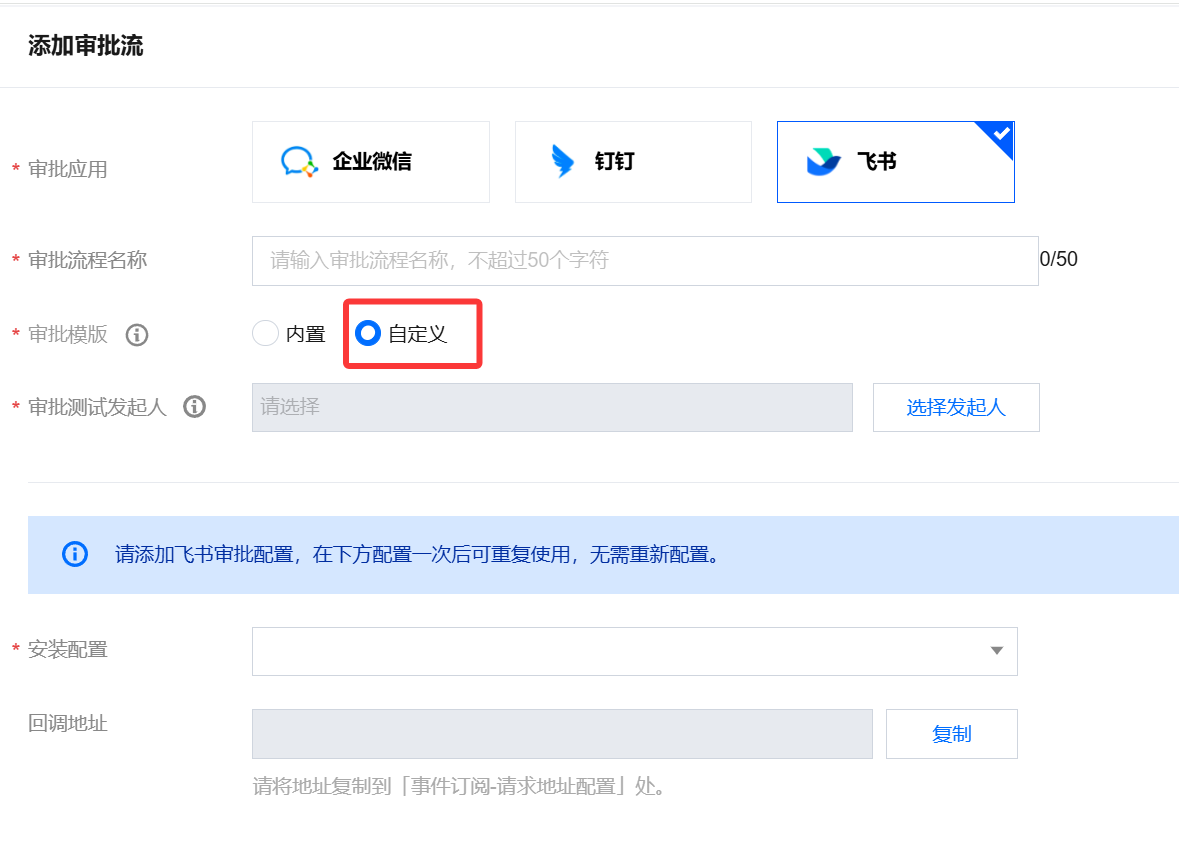The image size is (1179, 855).
Task: Click the 0/50 character counter
Action: [1059, 259]
